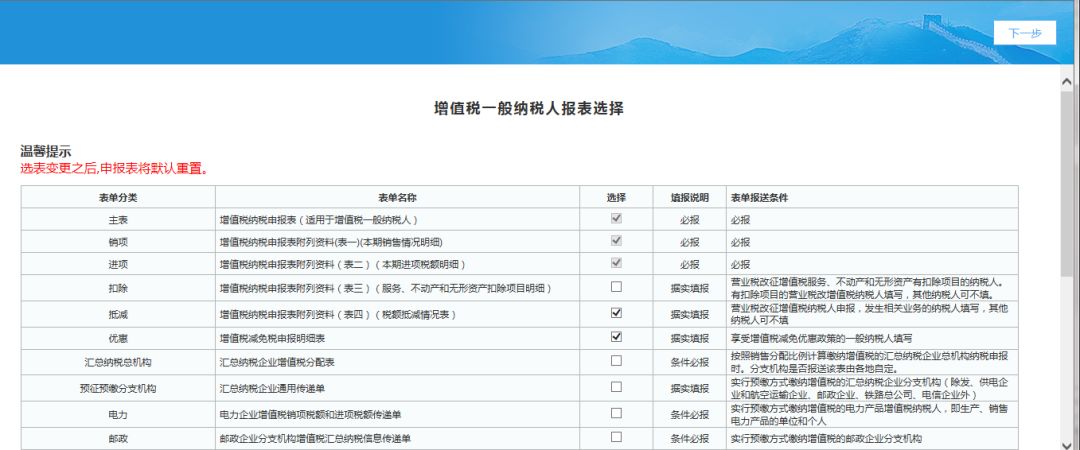The image size is (1080, 450).
Task: Toggle checkbox for 进项 附列资料(表二)
Action: [x=616, y=264]
